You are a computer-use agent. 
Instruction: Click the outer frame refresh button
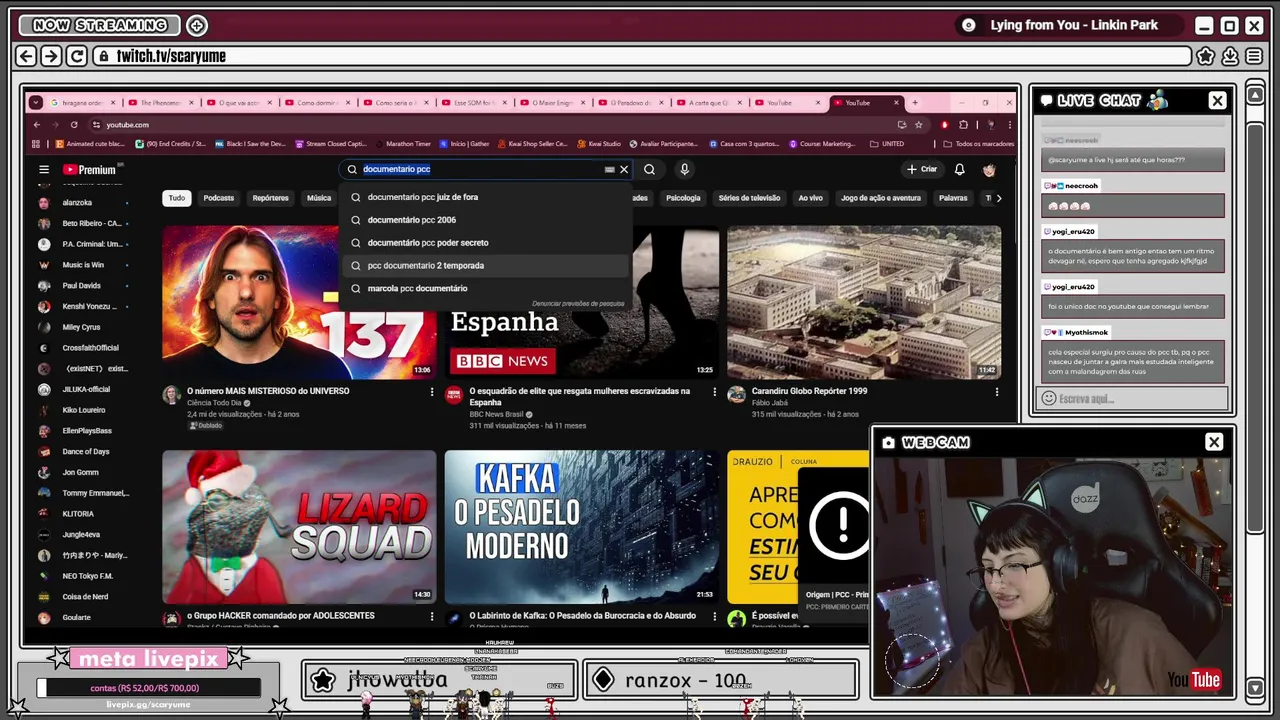coord(76,56)
